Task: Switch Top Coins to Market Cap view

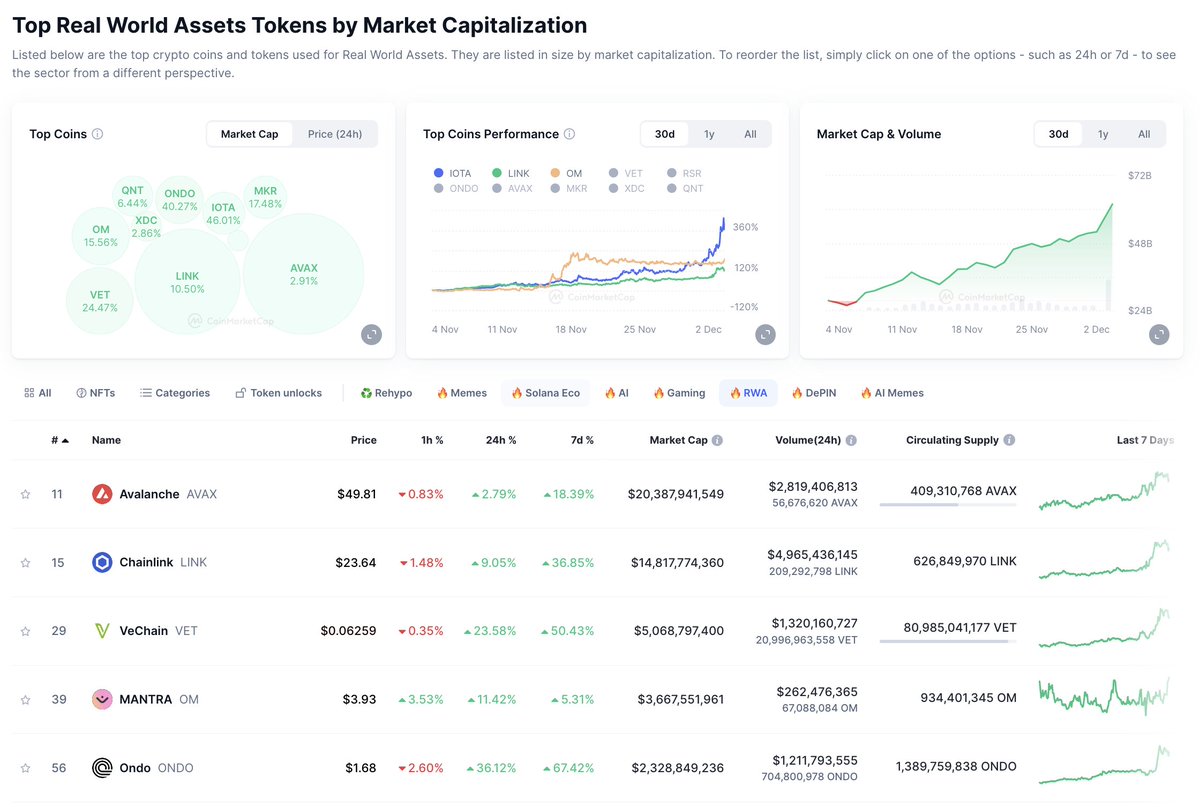Action: [250, 134]
